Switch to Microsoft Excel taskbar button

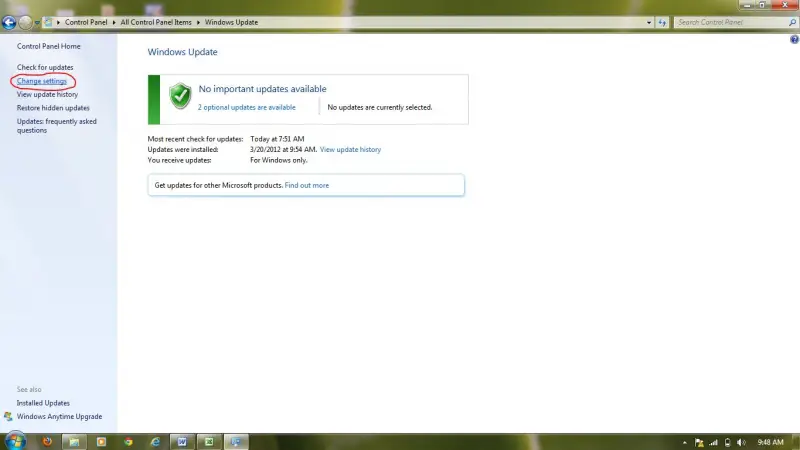209,442
